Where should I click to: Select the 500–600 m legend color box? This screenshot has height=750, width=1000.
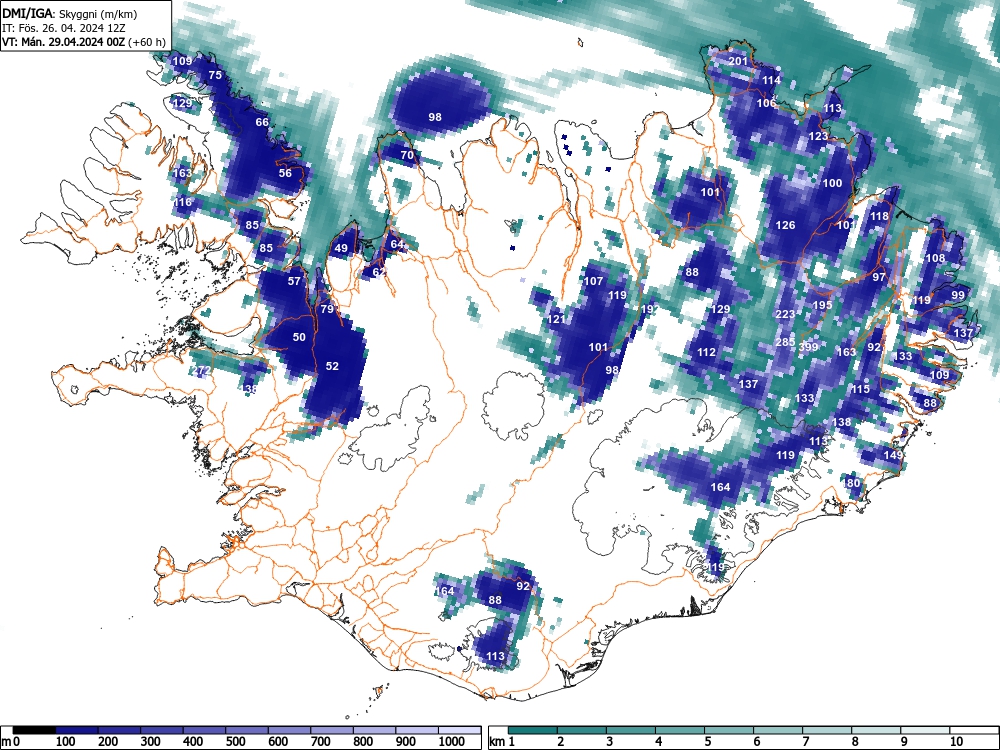[x=247, y=730]
